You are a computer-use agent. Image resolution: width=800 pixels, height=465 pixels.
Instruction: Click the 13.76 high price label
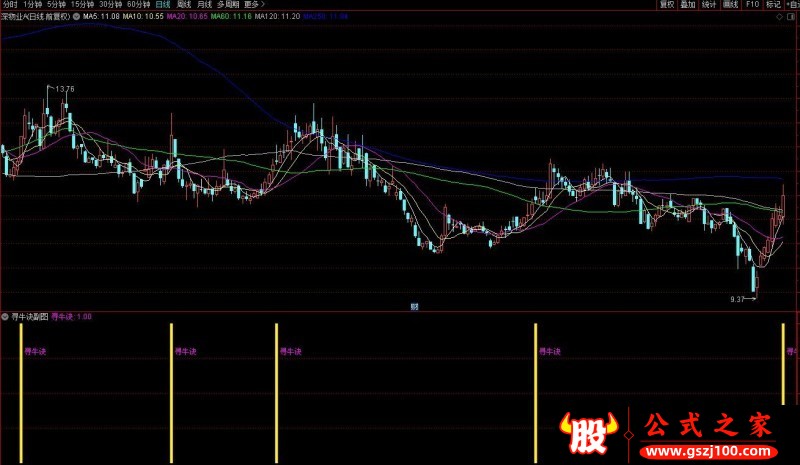(65, 89)
